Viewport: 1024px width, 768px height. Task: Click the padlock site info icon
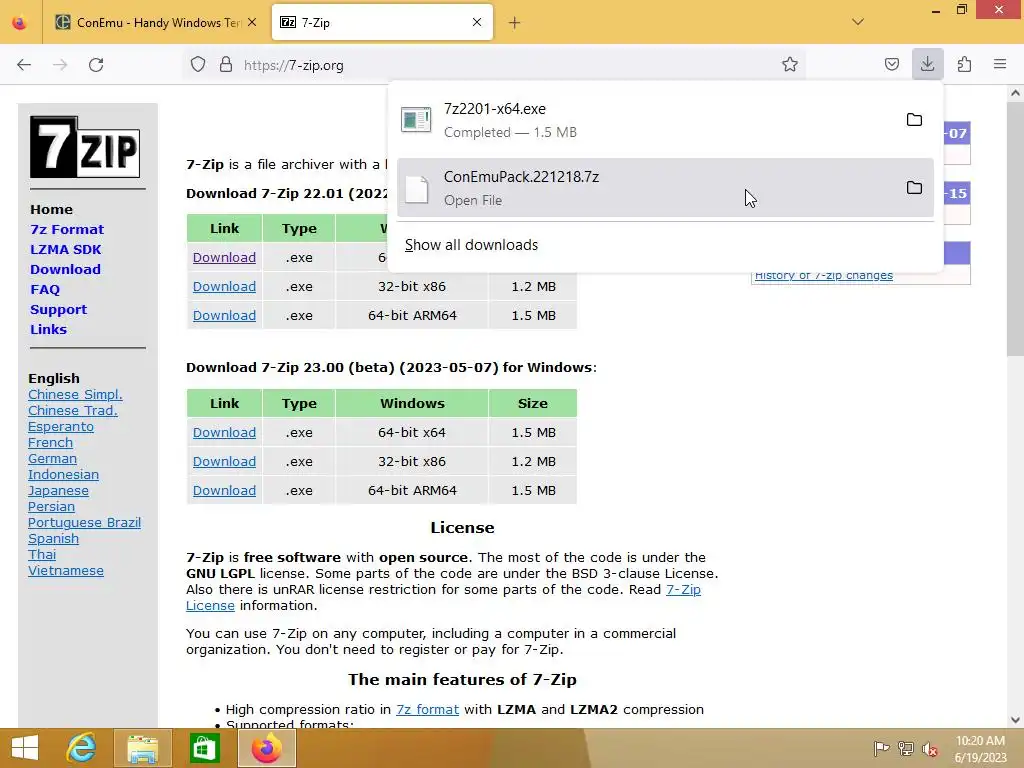226,65
